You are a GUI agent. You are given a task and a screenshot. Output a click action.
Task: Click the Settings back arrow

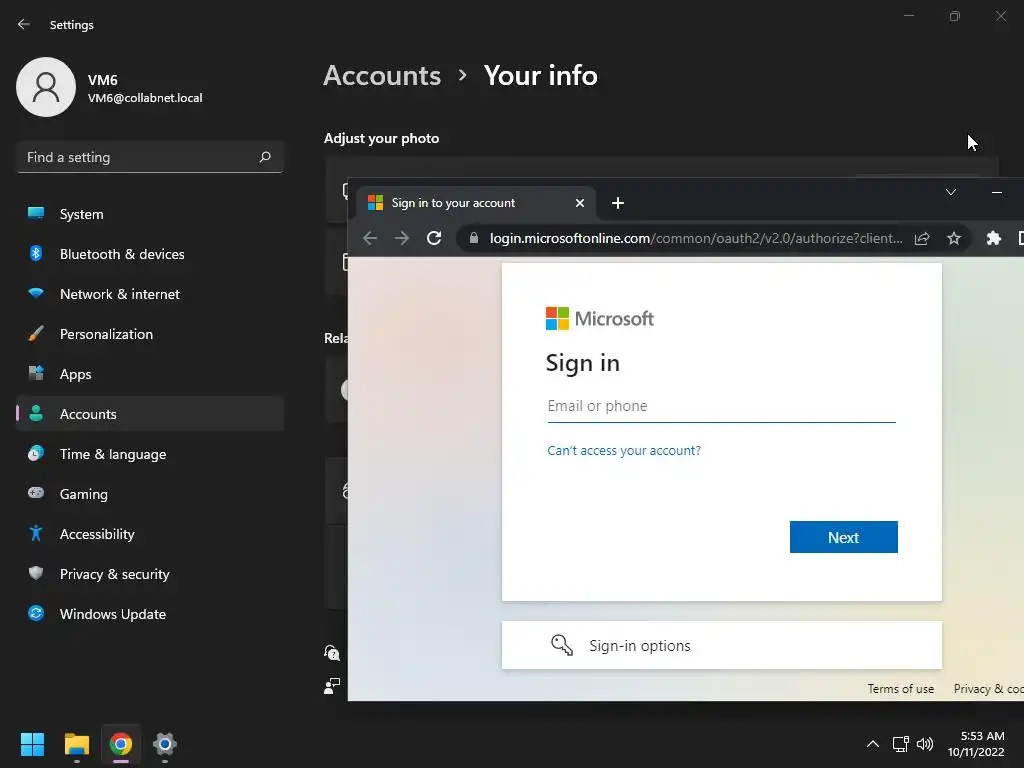pos(24,24)
